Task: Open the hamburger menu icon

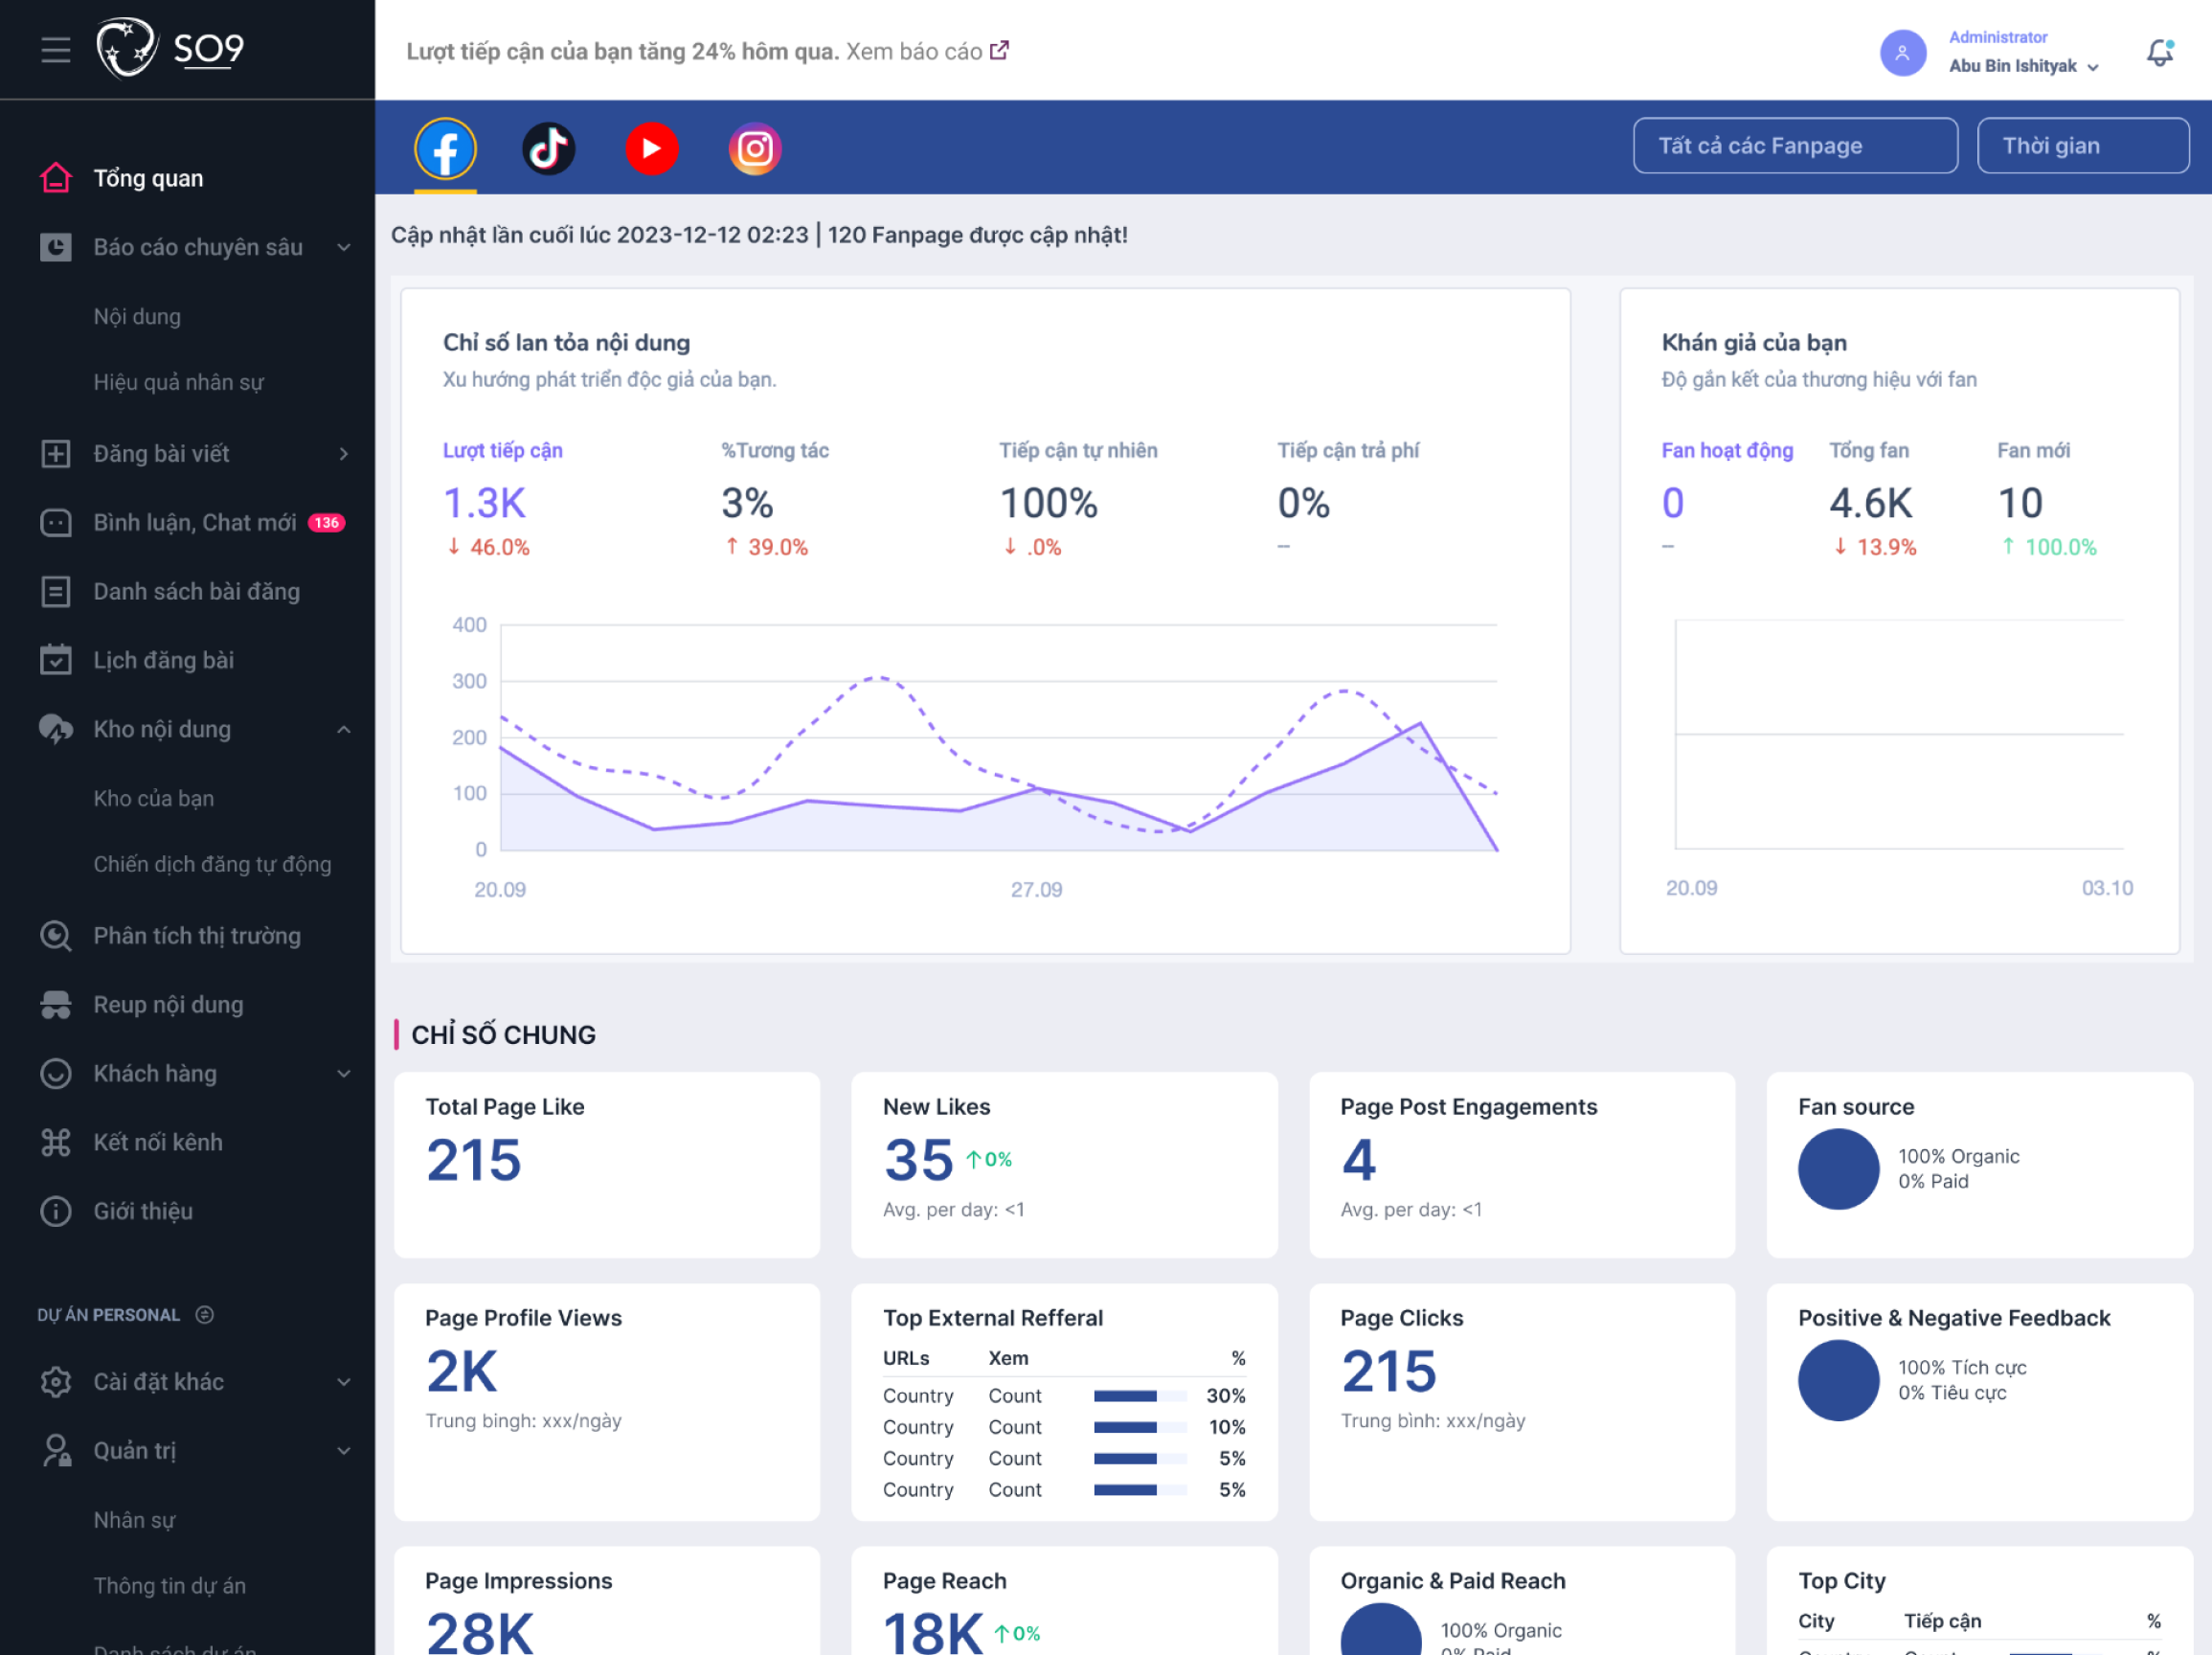Action: click(56, 49)
